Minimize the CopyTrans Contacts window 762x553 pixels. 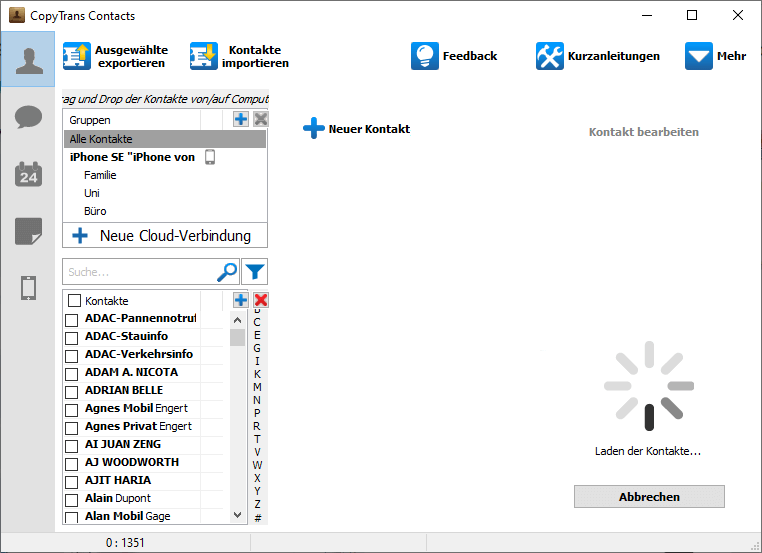[x=647, y=15]
